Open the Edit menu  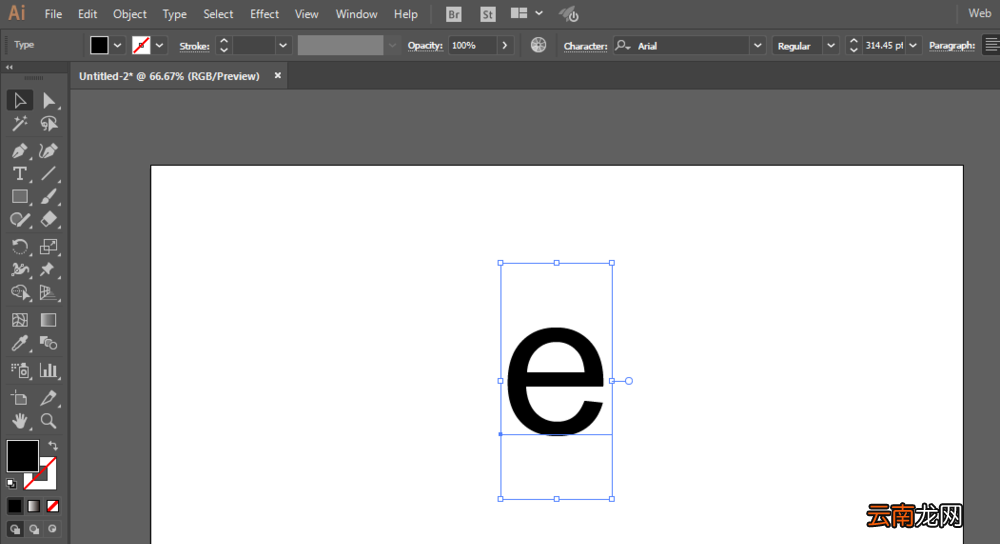tap(87, 14)
